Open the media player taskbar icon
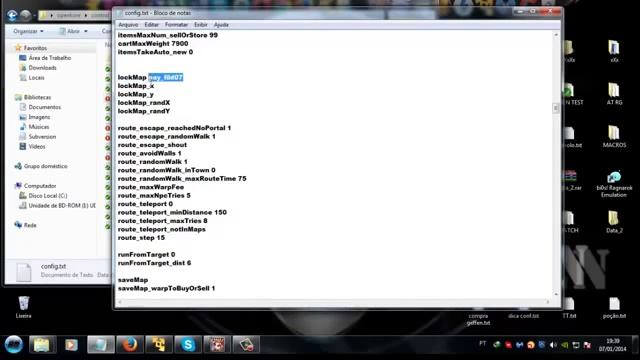Image resolution: width=640 pixels, height=360 pixels. point(71,345)
